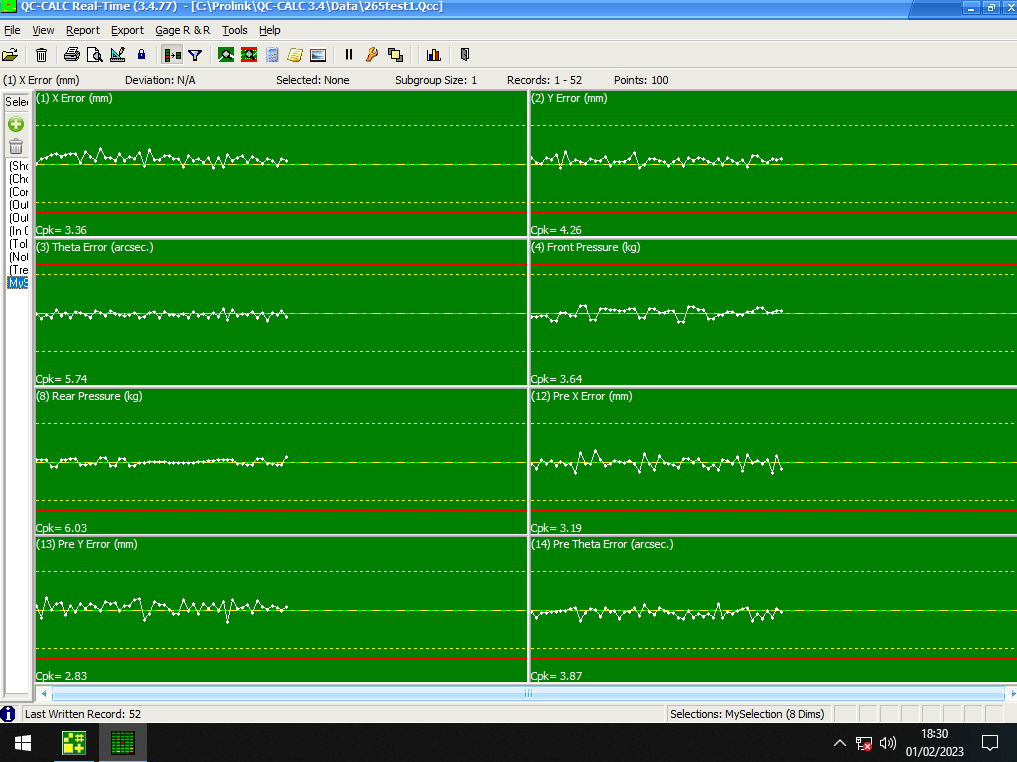Open the yellow-green grid taskbar app

tap(73, 743)
